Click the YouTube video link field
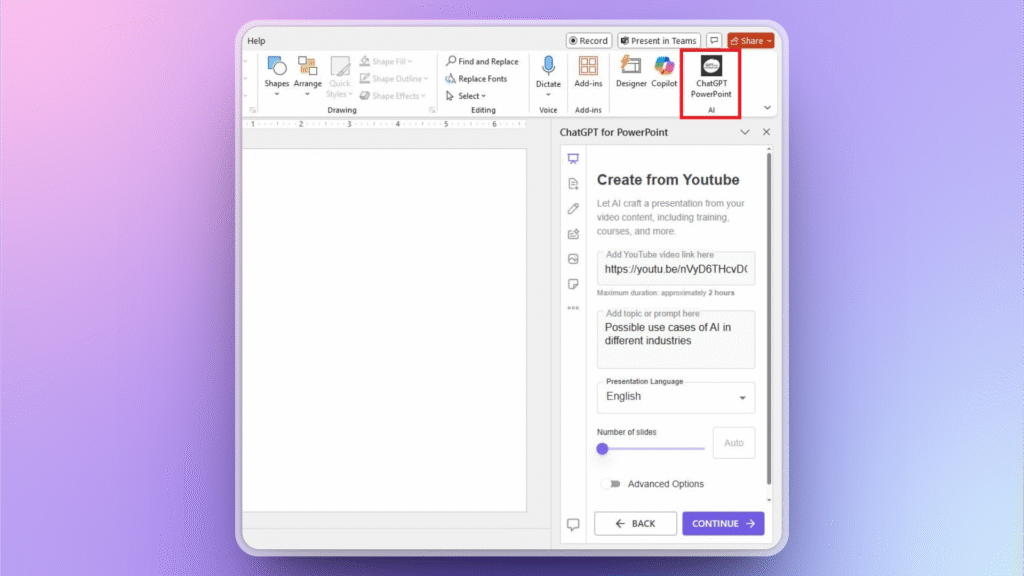Image resolution: width=1024 pixels, height=576 pixels. tap(676, 270)
